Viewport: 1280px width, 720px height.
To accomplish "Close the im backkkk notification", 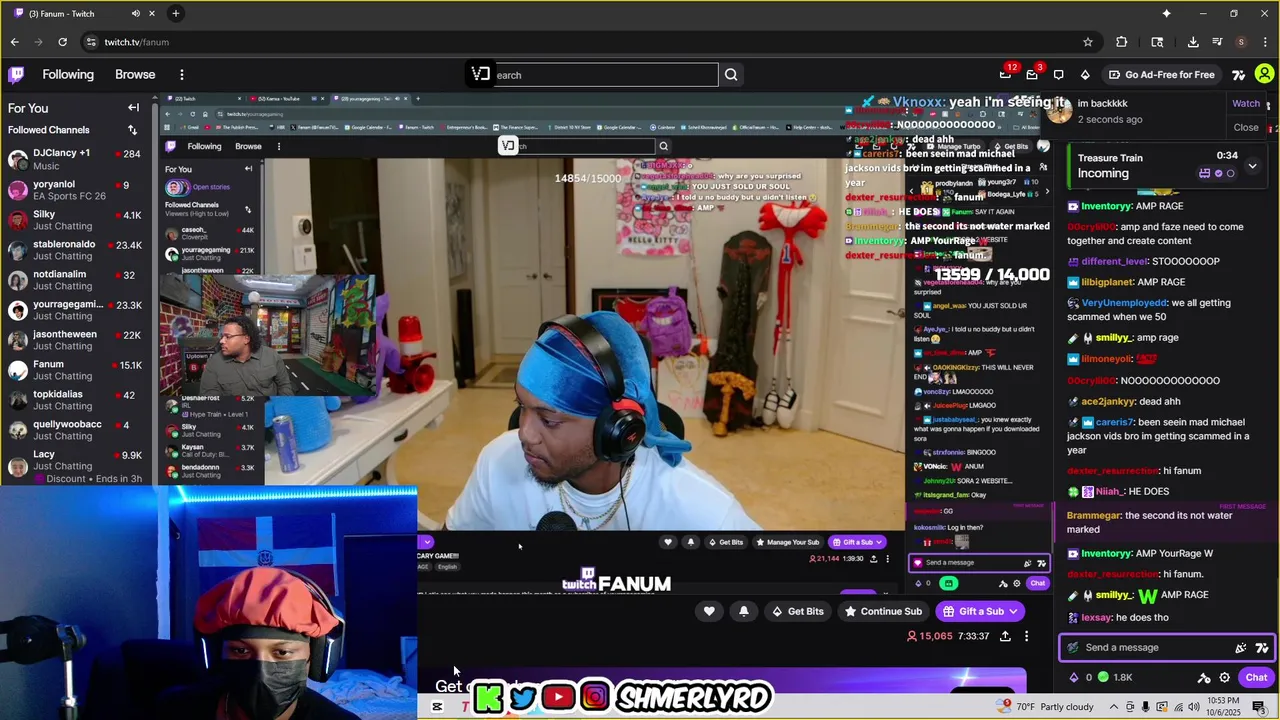I will (1246, 127).
